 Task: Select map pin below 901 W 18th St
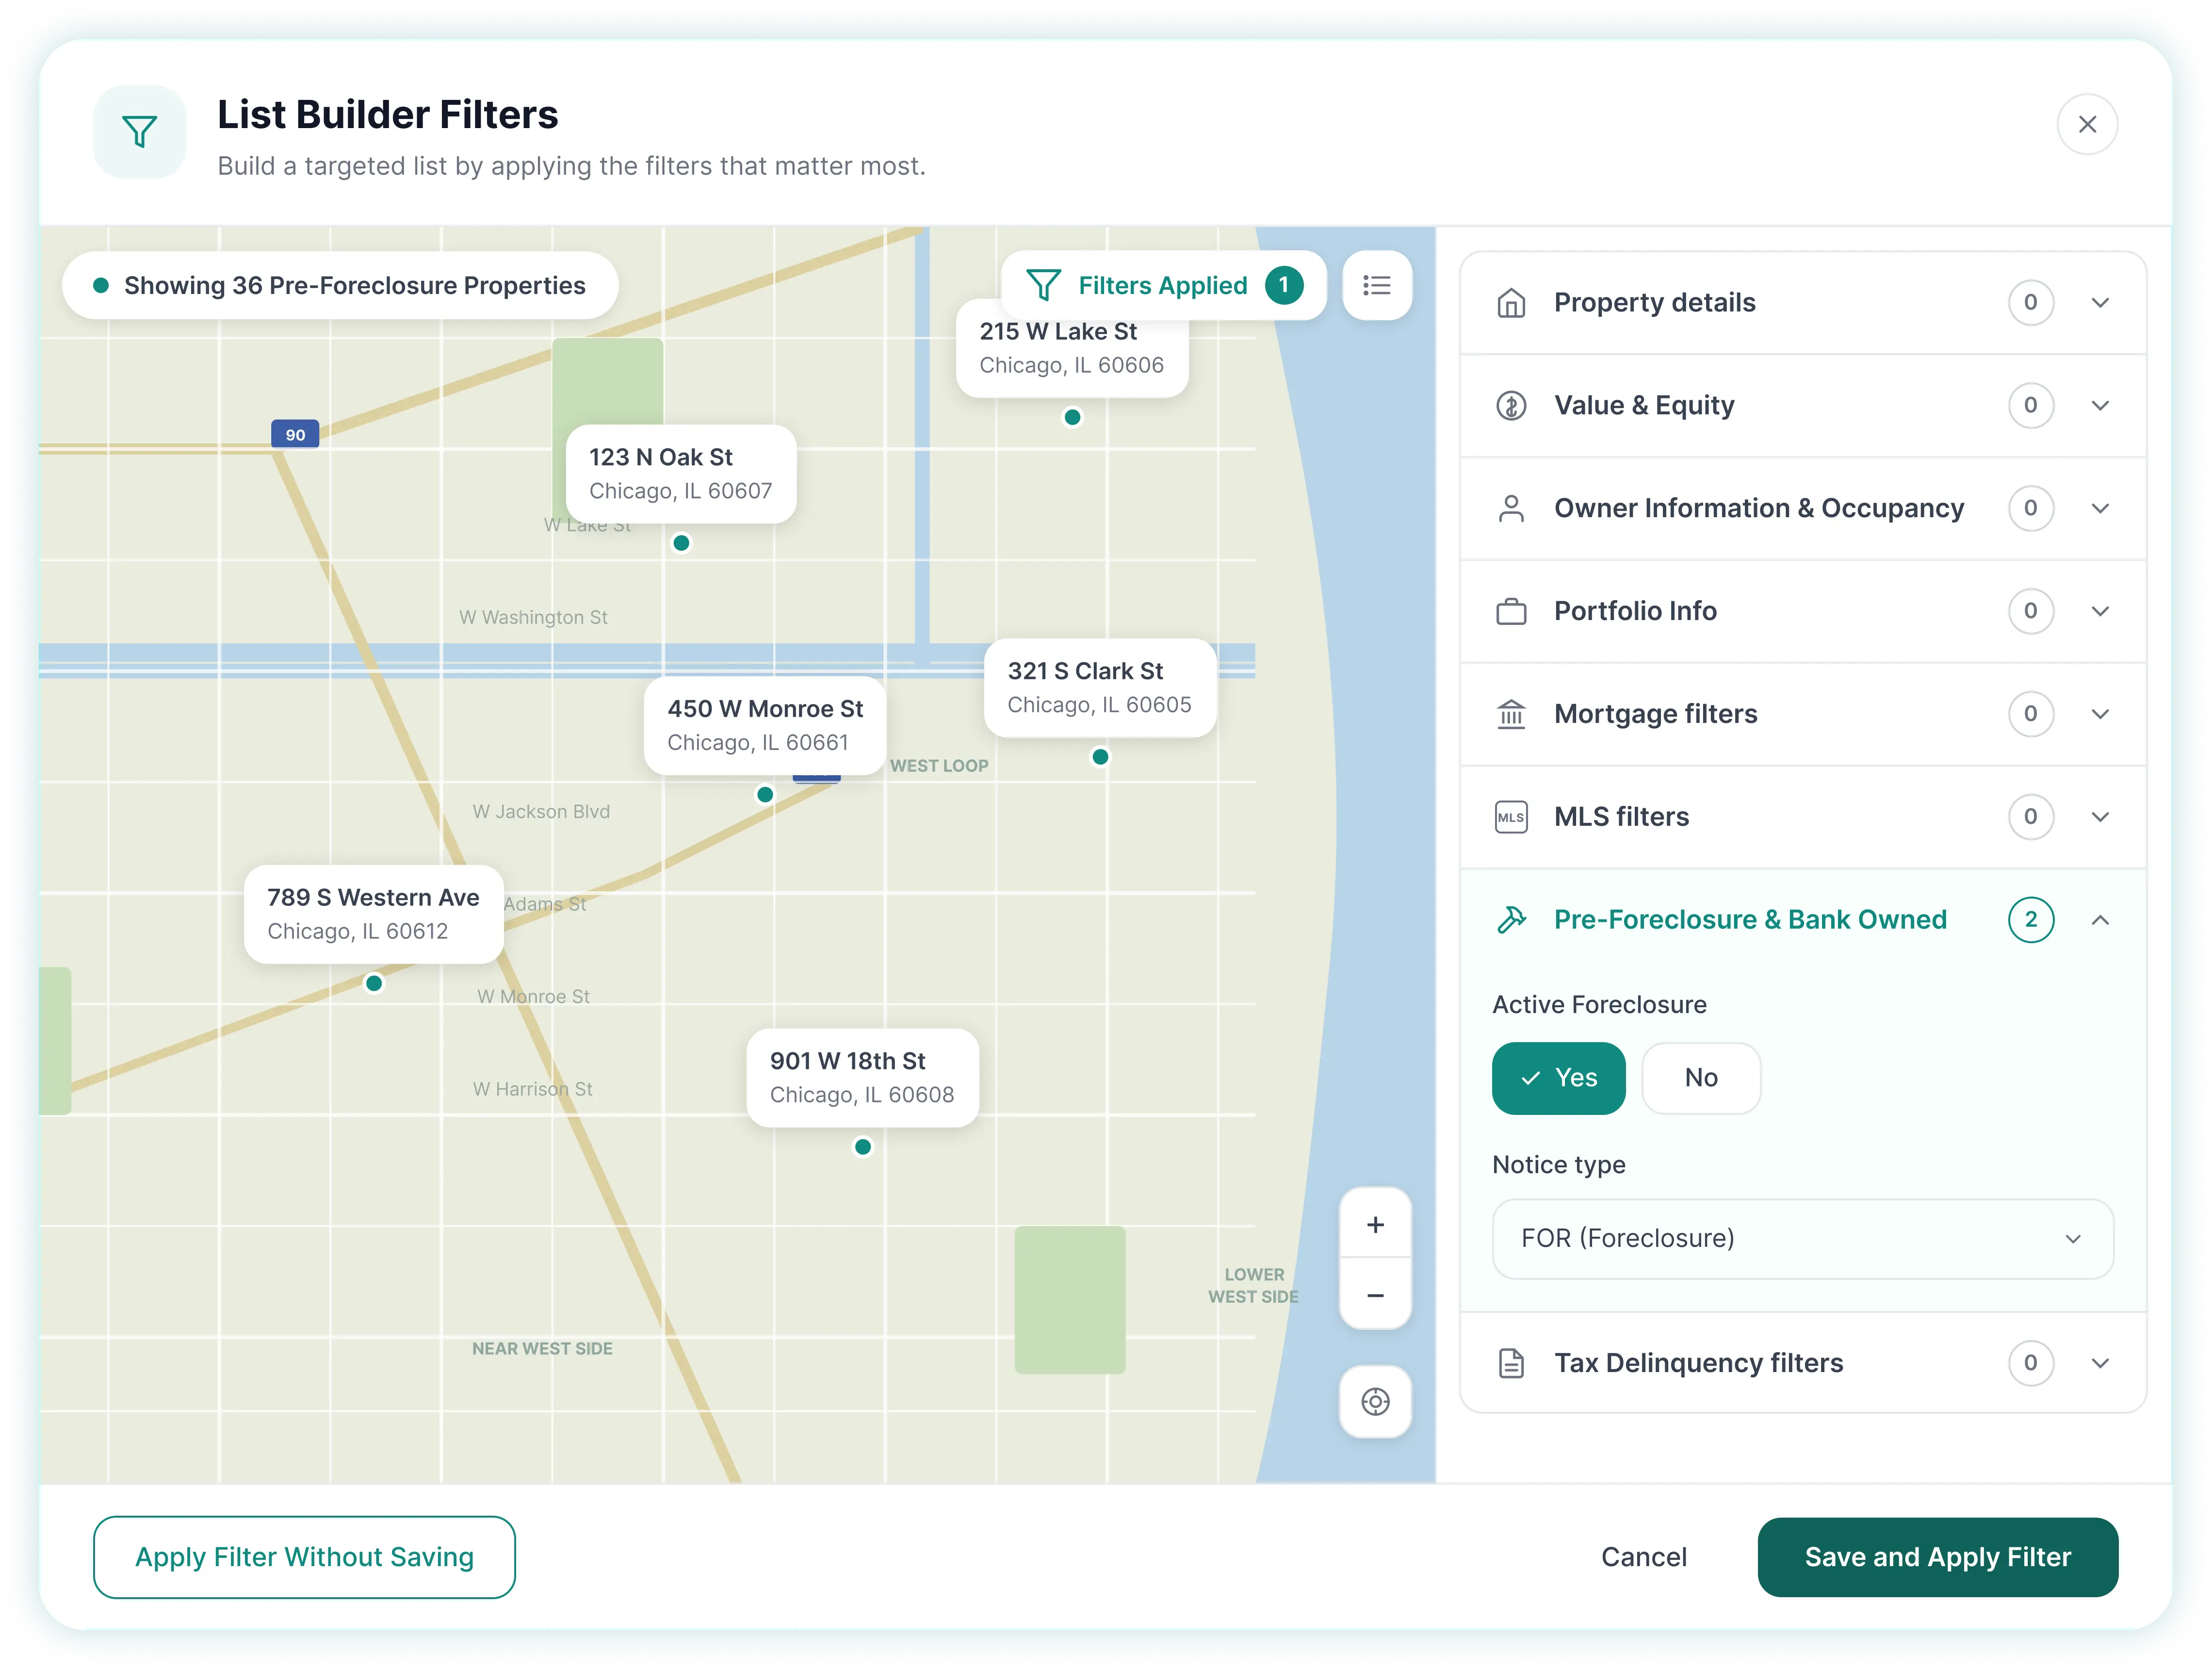[862, 1147]
